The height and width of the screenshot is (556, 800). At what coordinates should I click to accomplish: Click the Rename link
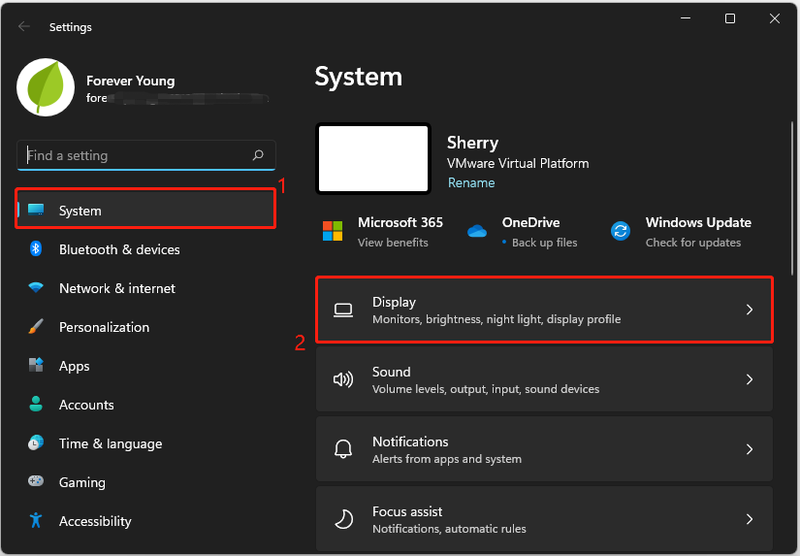coord(471,183)
